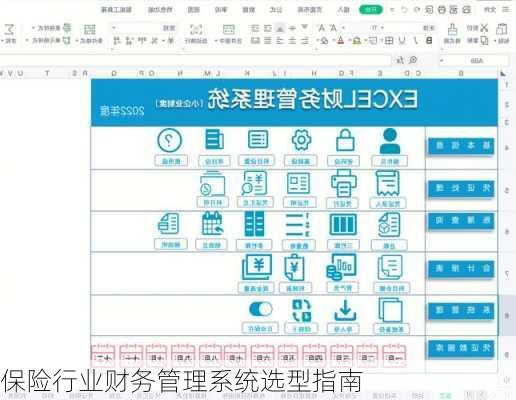Open the 公式 ribbon tab
The height and width of the screenshot is (400, 516).
275,10
